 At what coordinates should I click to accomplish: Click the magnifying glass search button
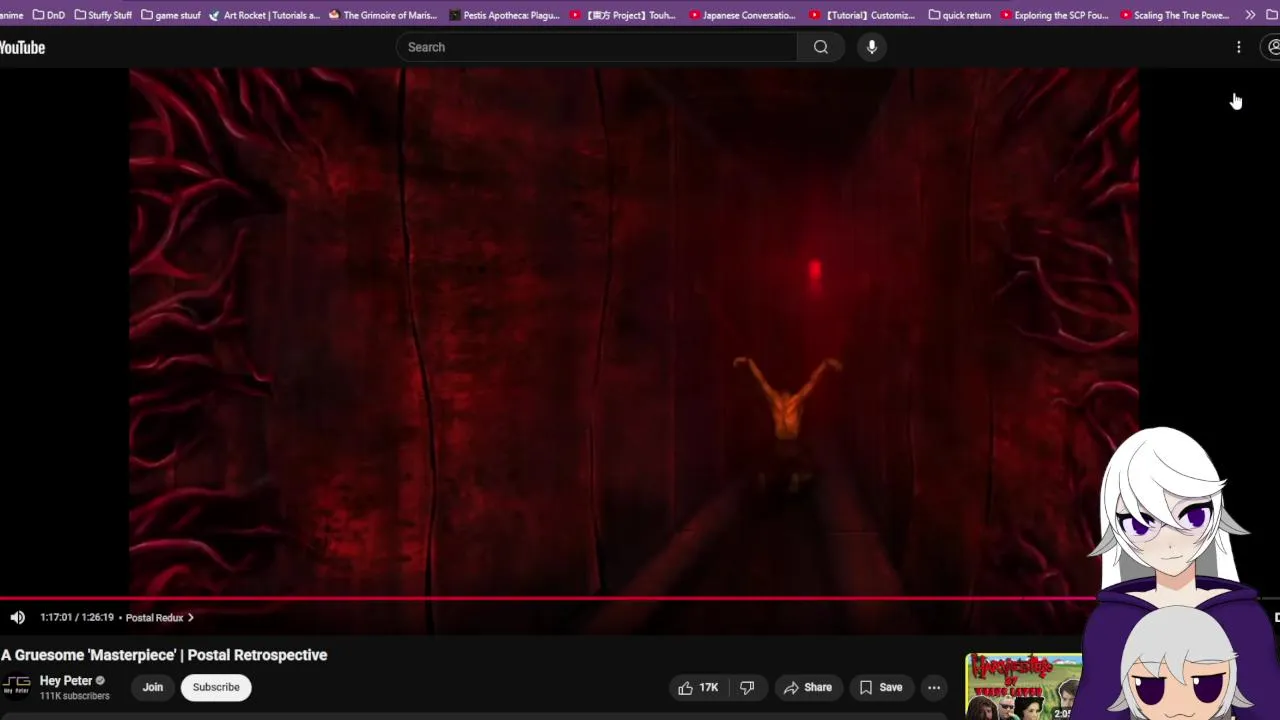[821, 47]
